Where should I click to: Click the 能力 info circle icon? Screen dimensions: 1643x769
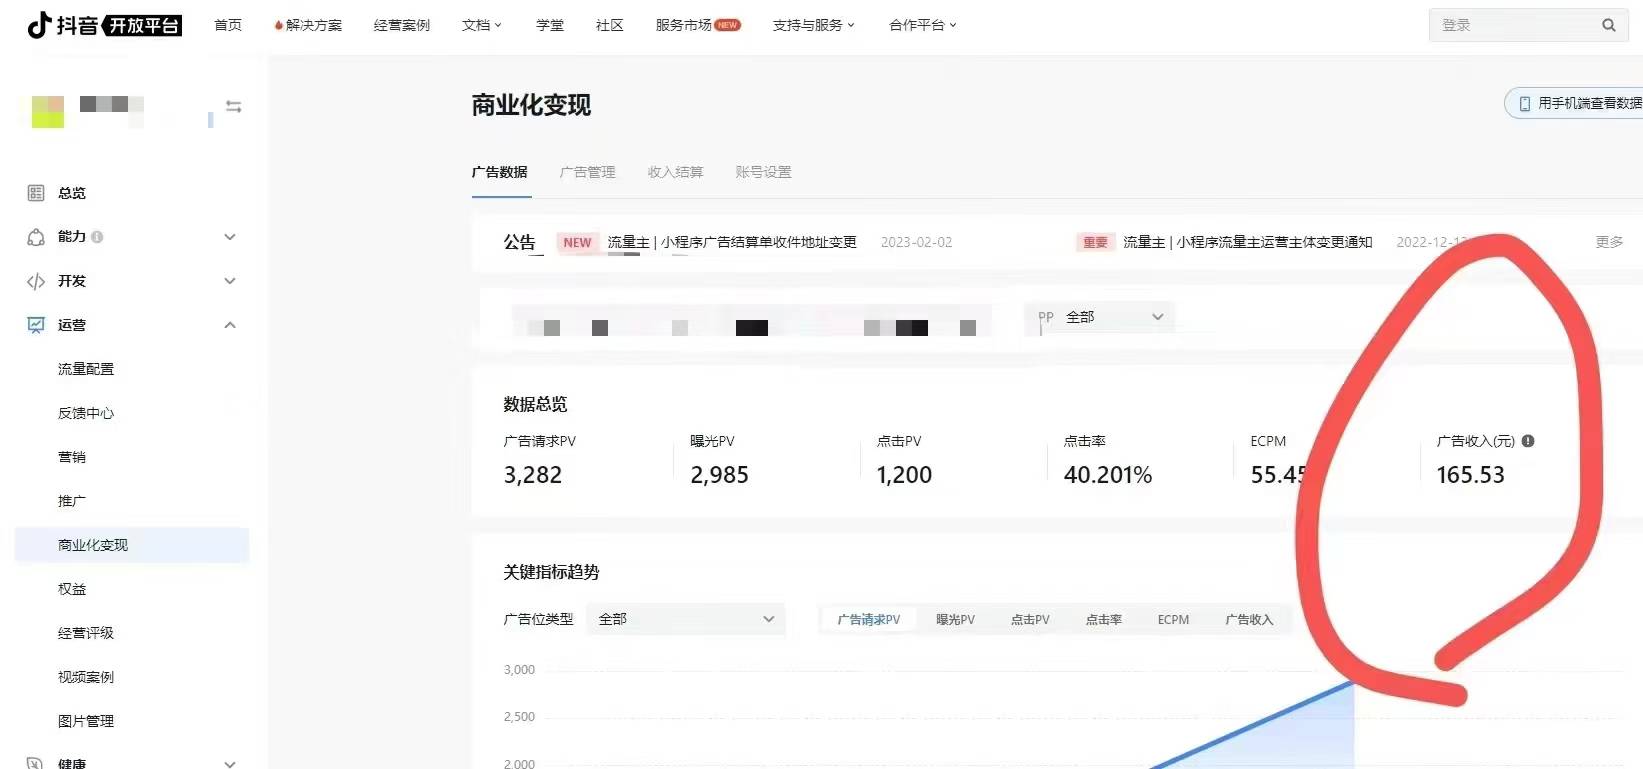point(97,237)
